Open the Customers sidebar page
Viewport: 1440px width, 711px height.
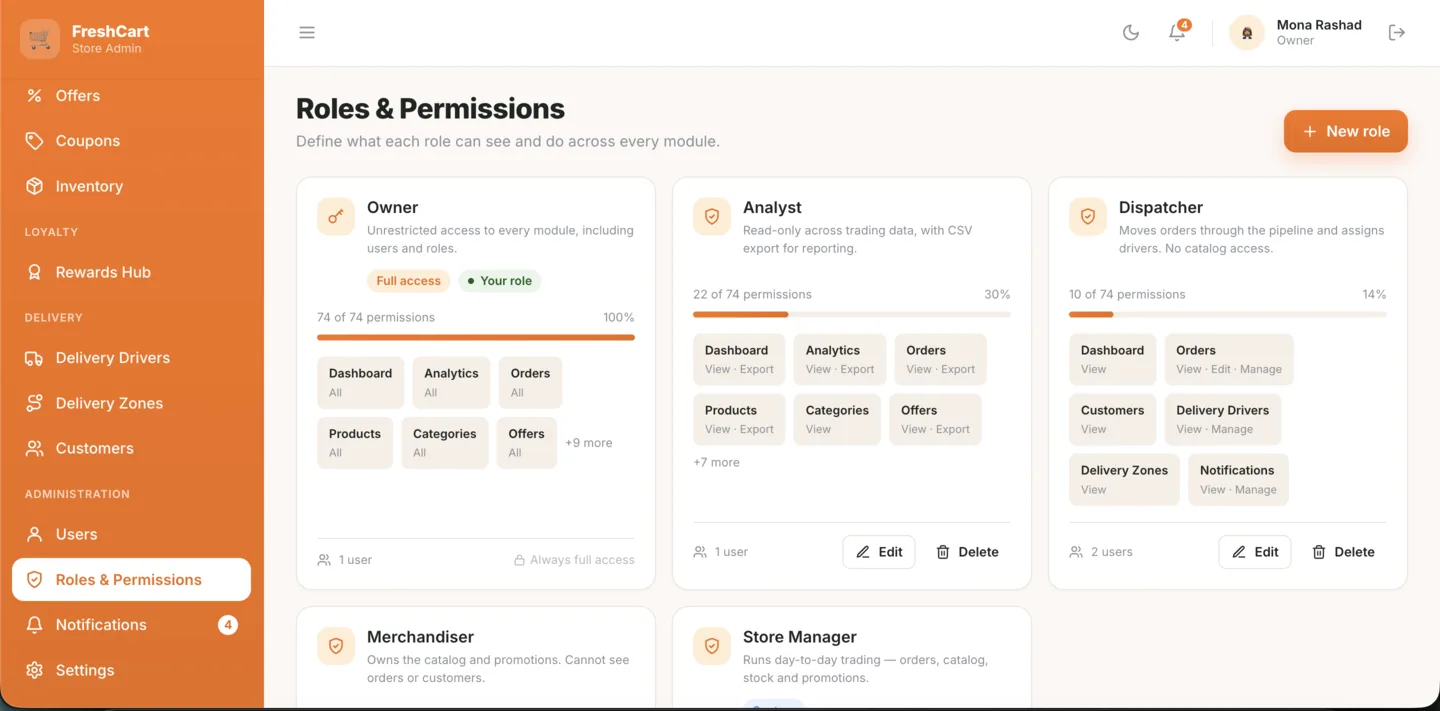point(132,448)
